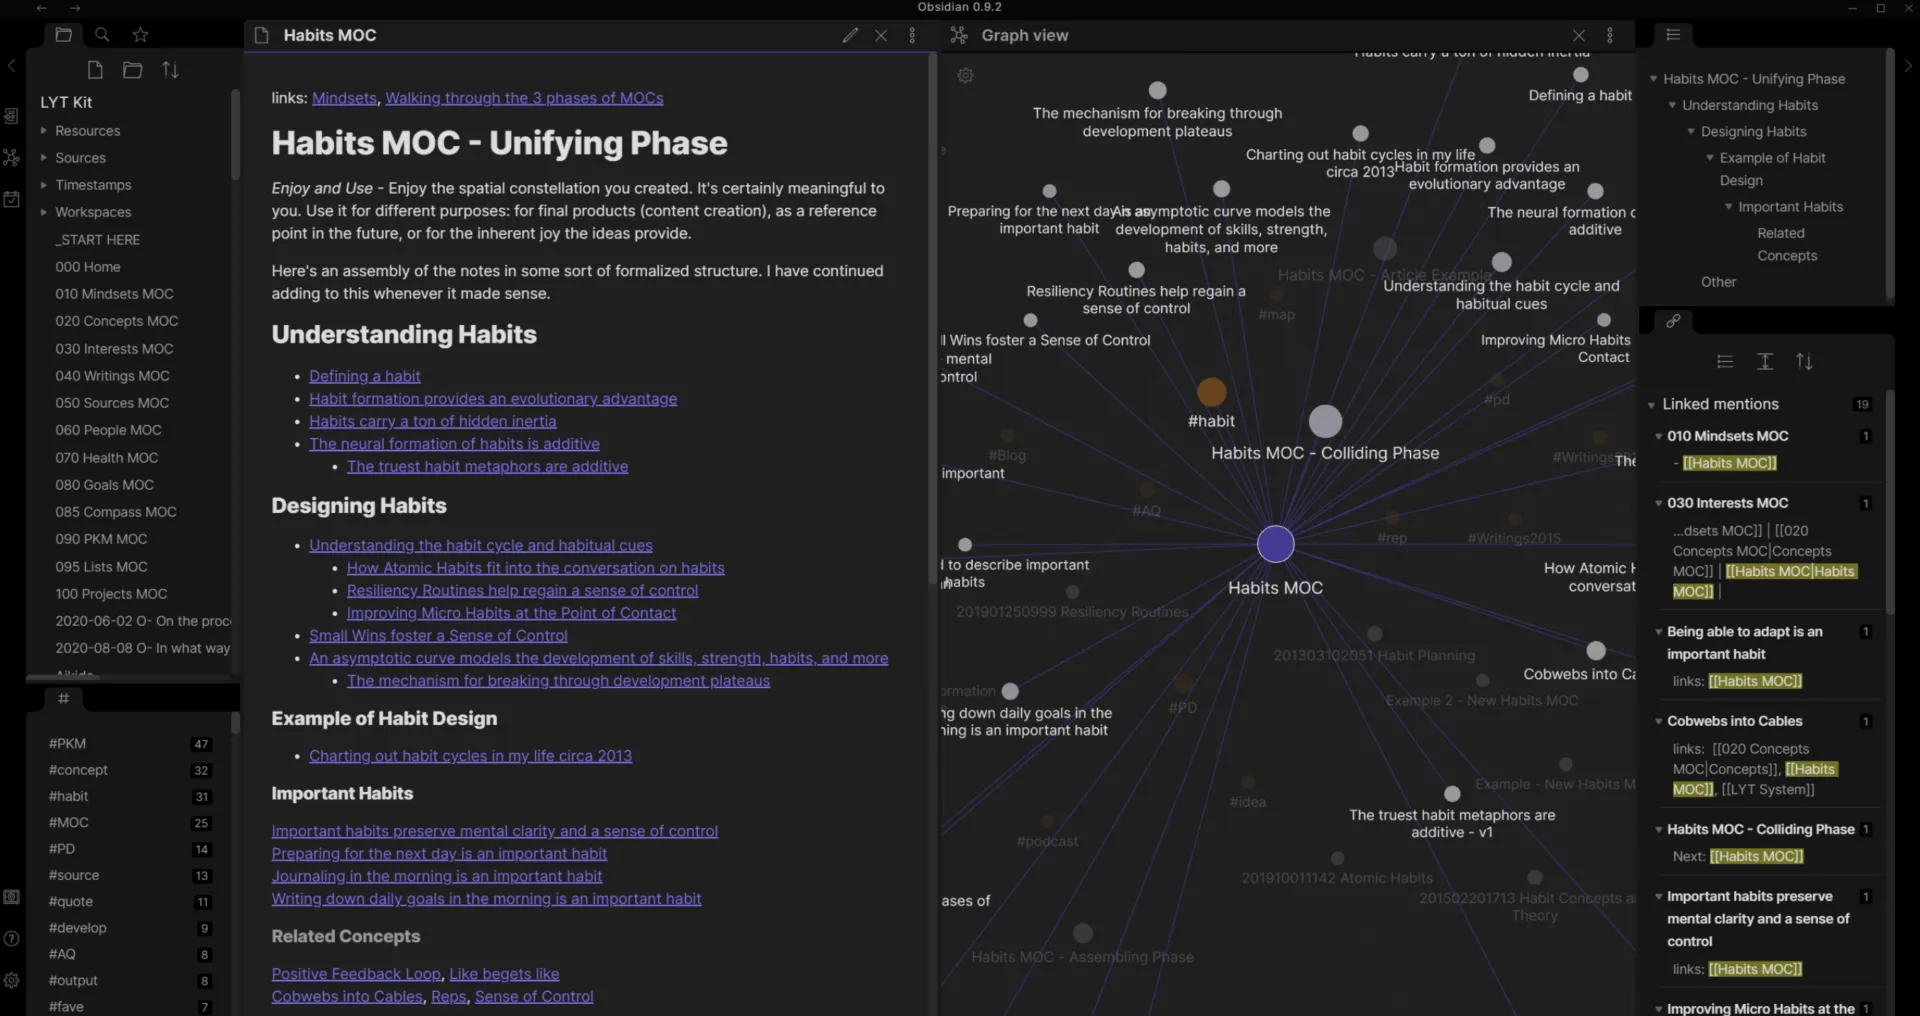Open more options for Habits MOC pane
This screenshot has height=1016, width=1920.
pos(912,35)
